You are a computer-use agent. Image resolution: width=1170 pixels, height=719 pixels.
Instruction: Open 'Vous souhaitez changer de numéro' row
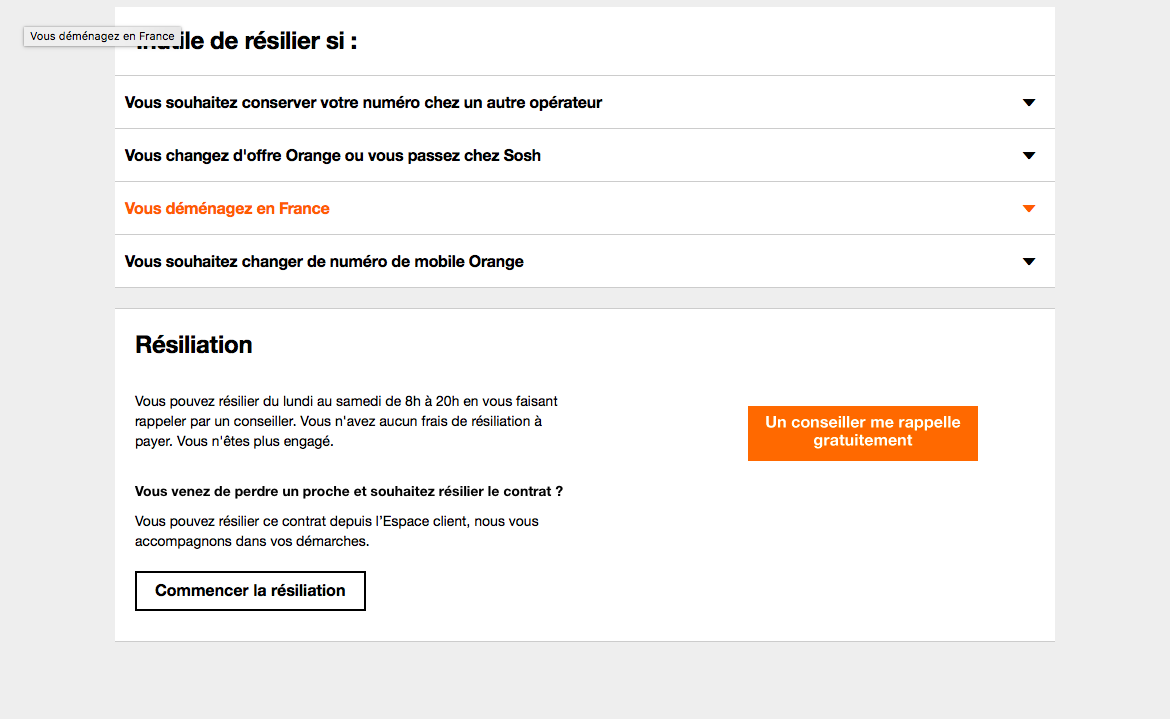tap(324, 261)
